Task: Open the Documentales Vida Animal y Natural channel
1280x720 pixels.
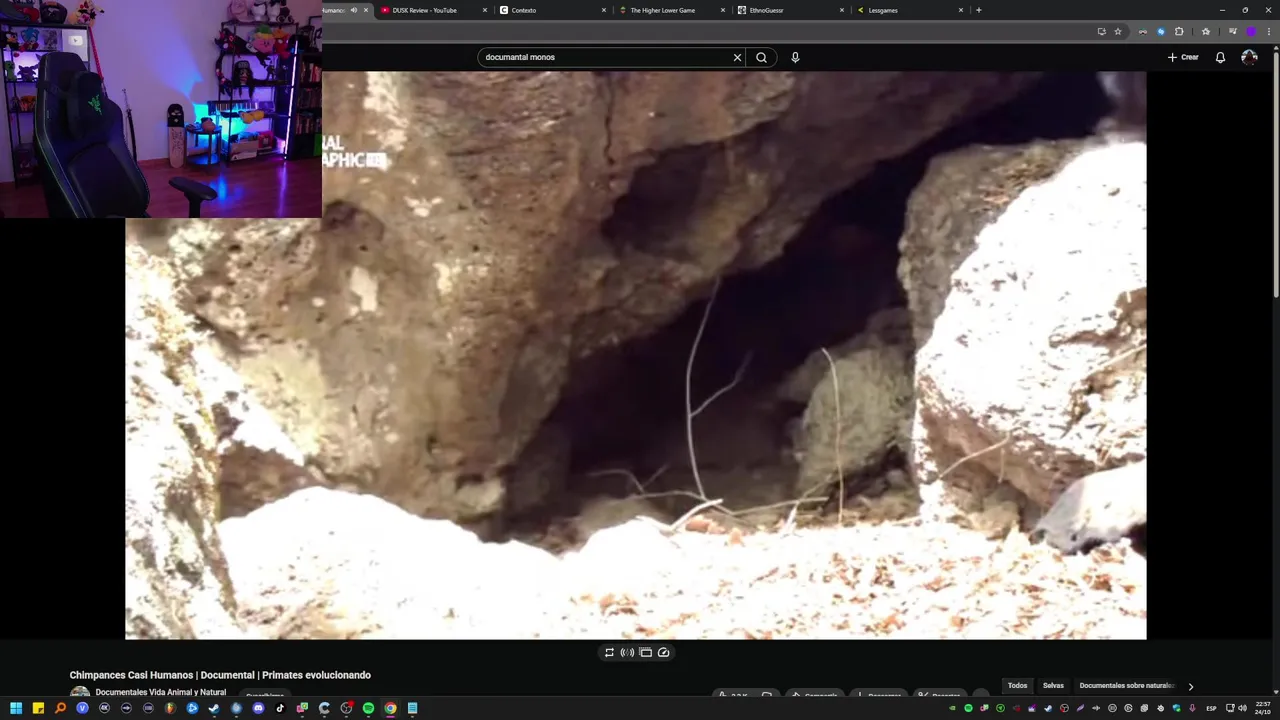Action: [x=160, y=692]
